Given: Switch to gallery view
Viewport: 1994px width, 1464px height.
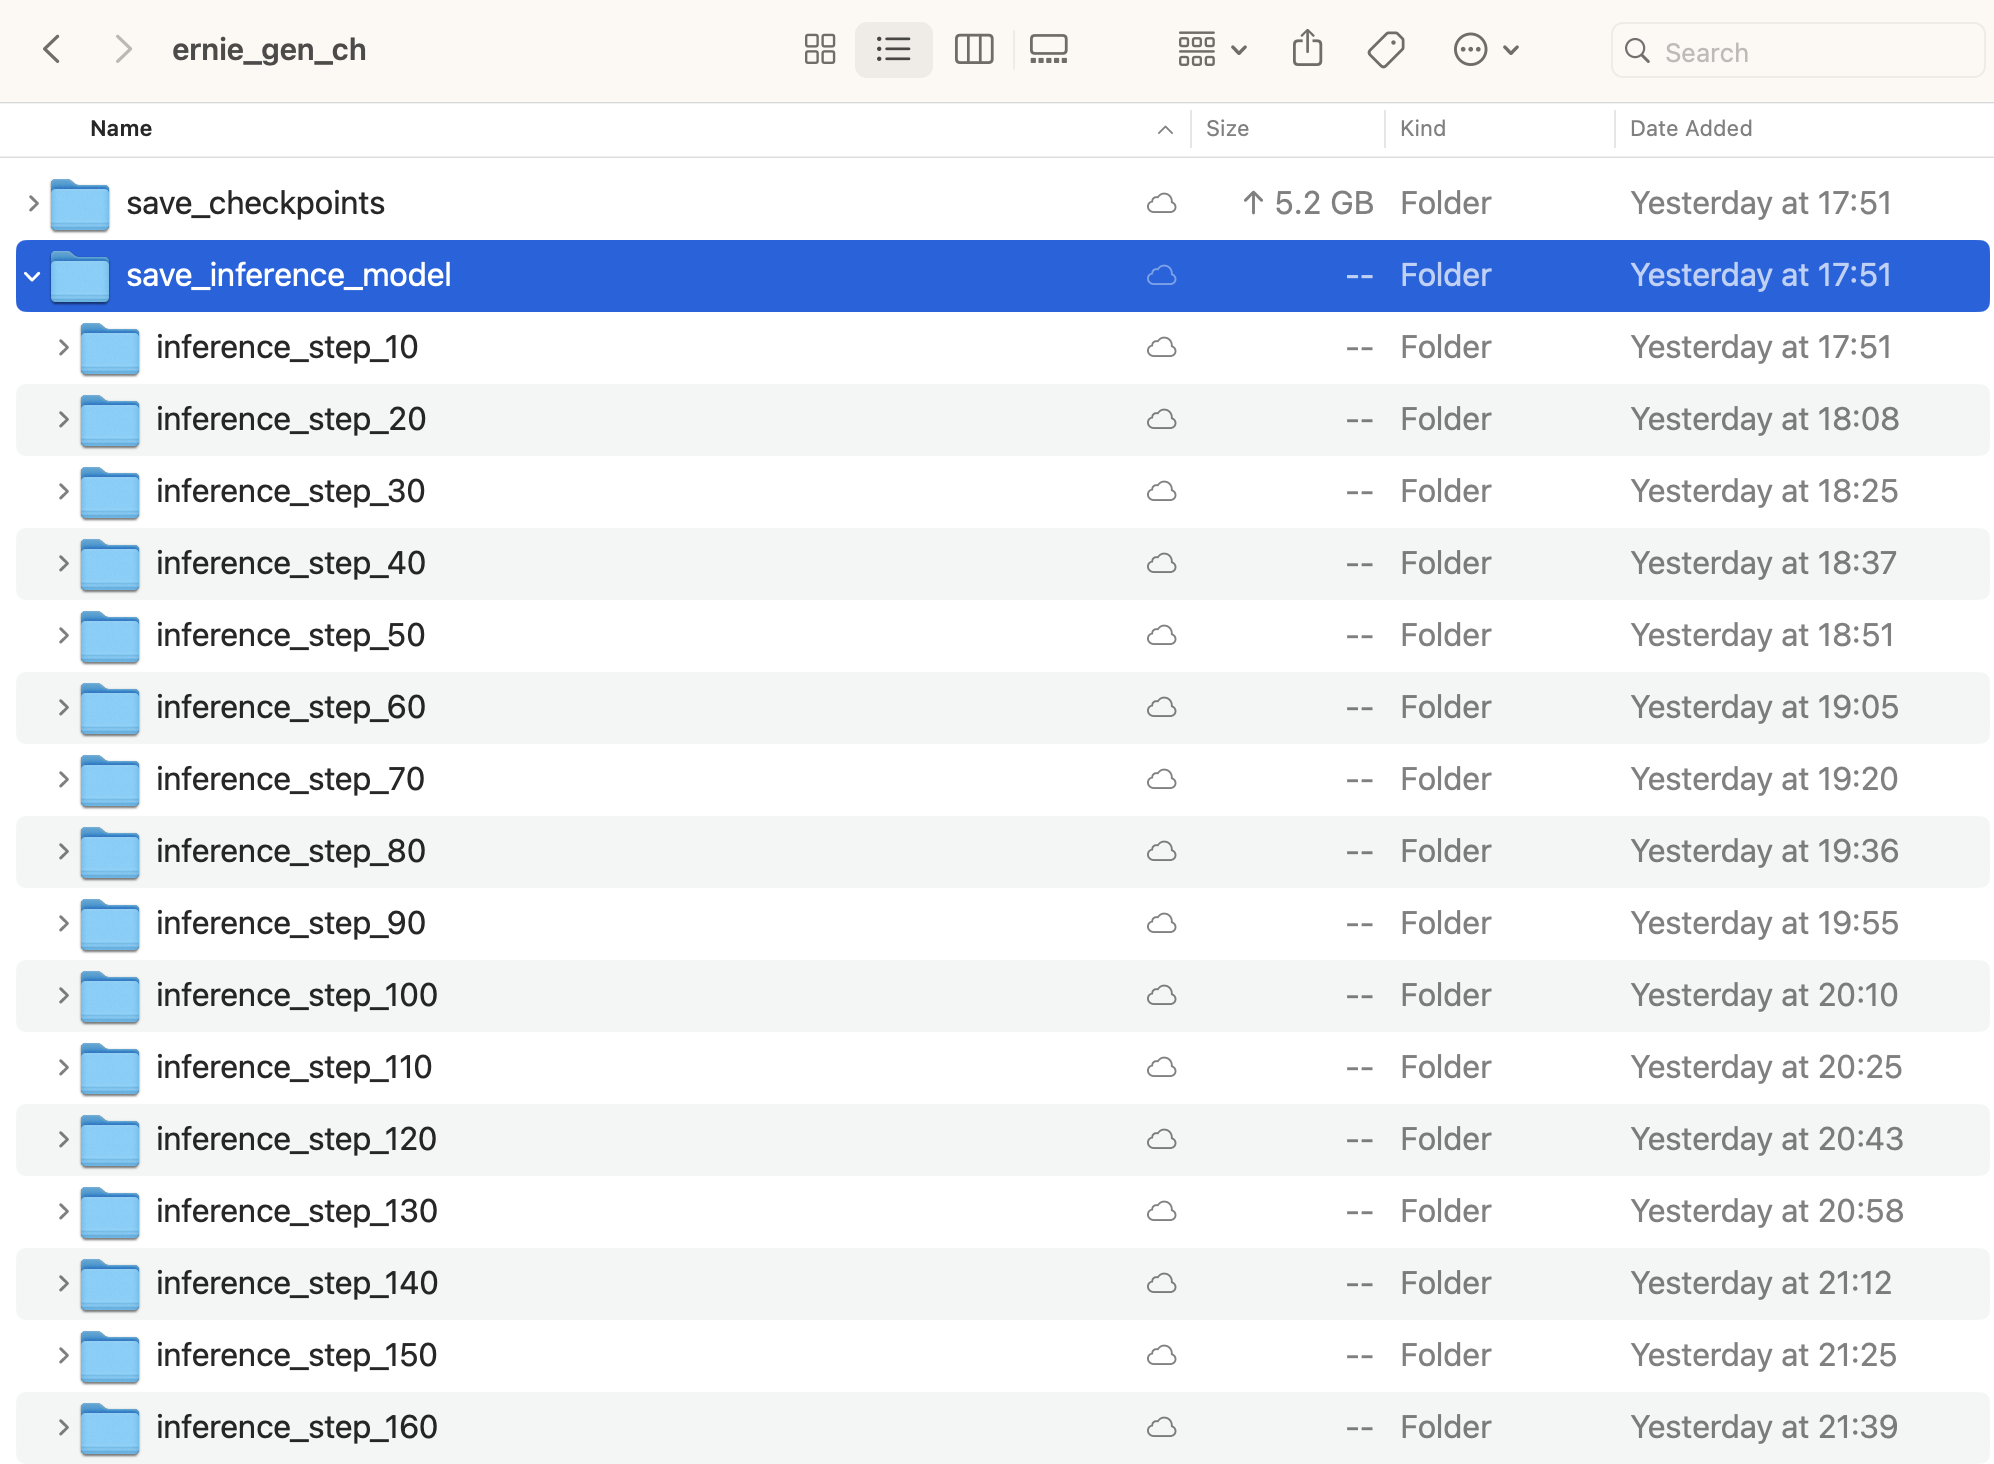Looking at the screenshot, I should tap(1048, 49).
